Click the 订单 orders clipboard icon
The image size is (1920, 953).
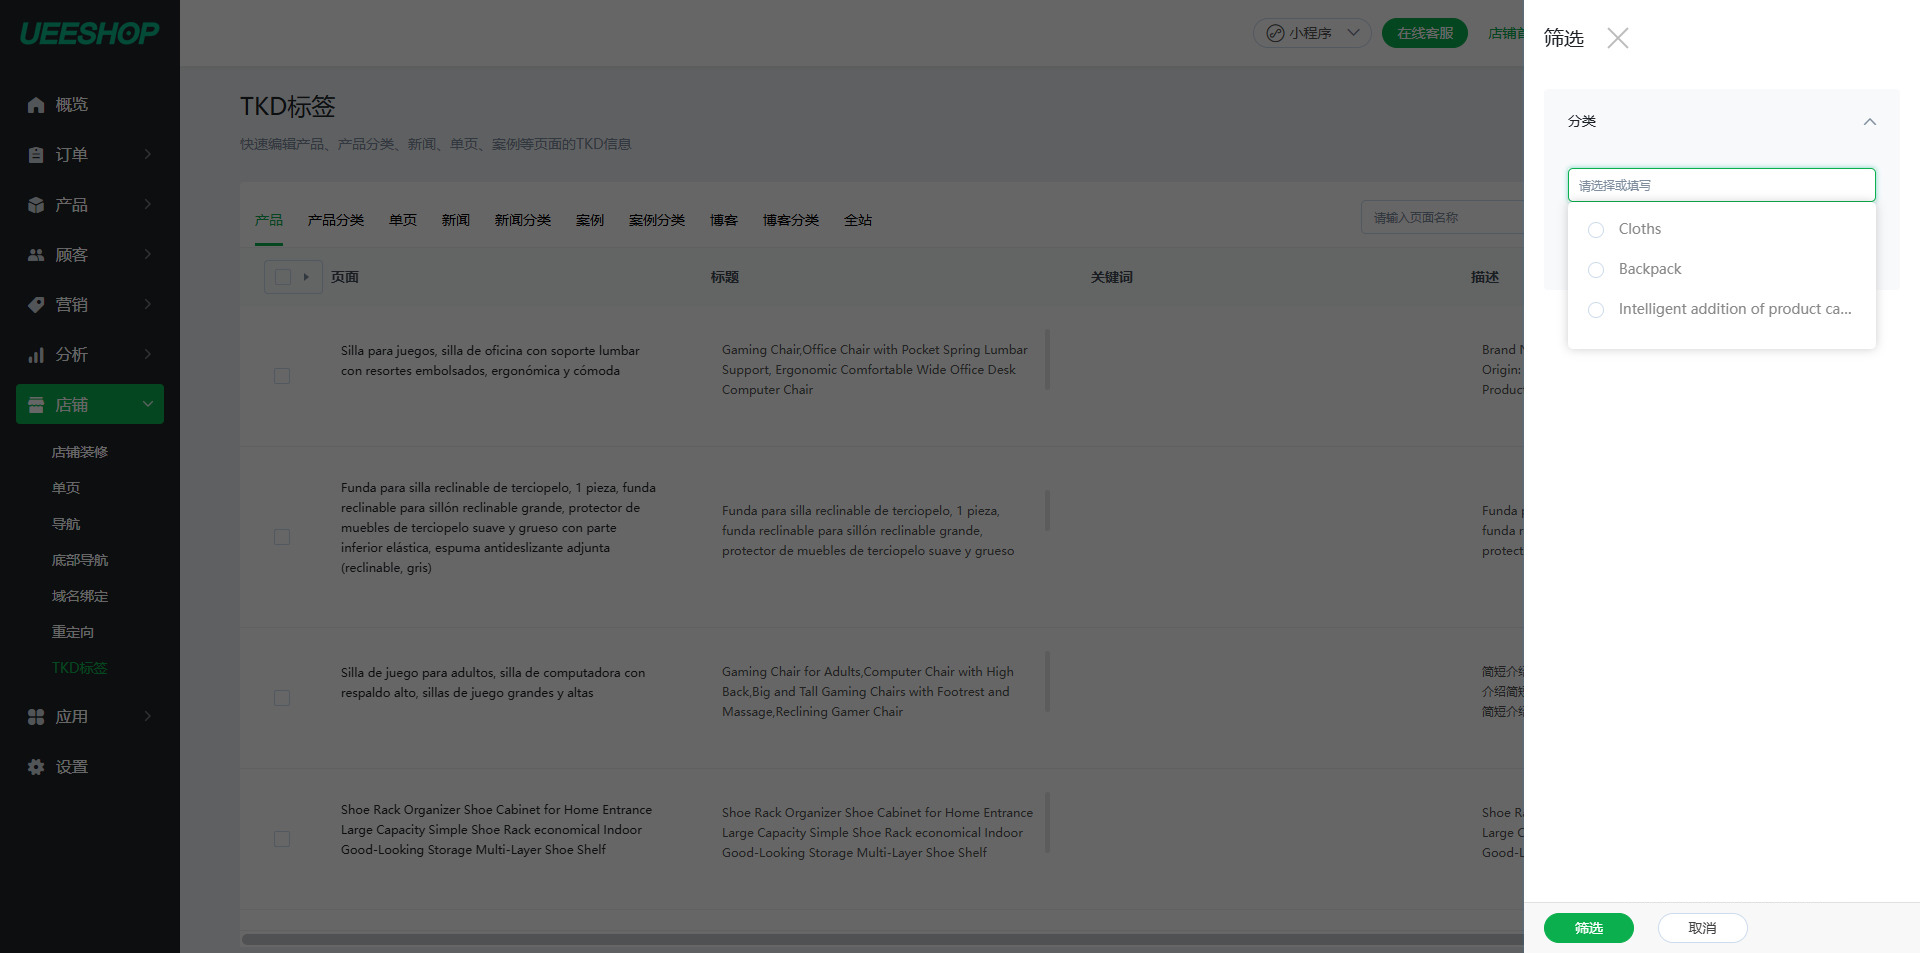click(x=36, y=155)
